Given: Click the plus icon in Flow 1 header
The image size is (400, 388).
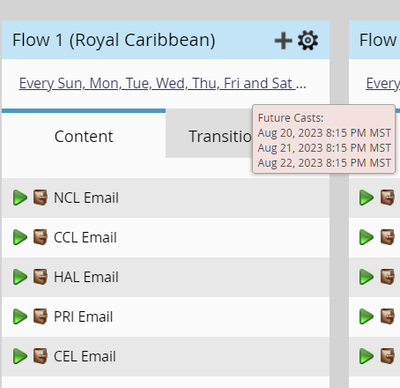Looking at the screenshot, I should click(283, 41).
